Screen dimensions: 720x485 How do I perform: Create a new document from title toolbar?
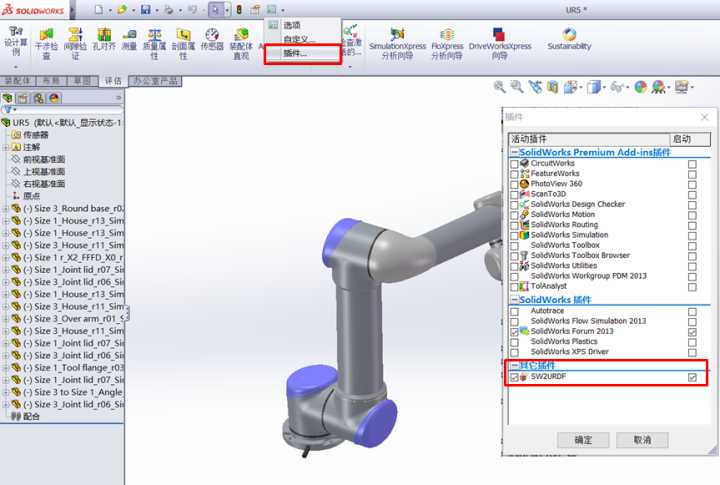[99, 9]
